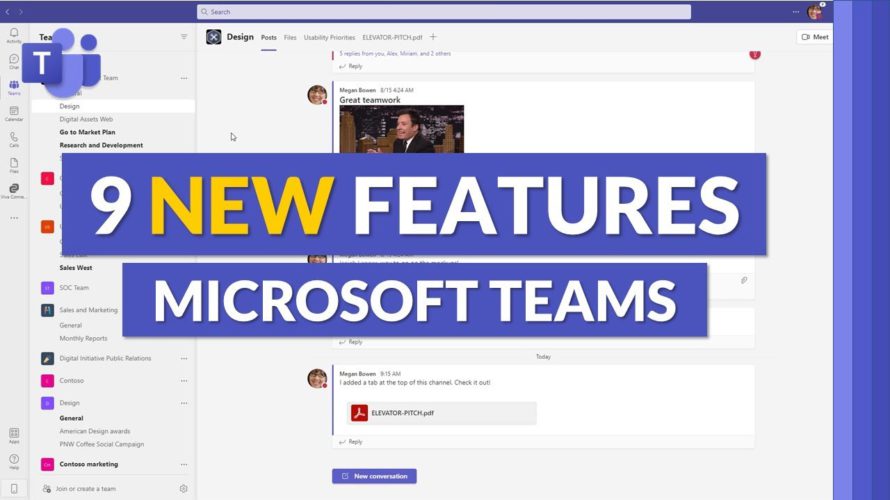Open the Digital Assets Web channel
This screenshot has width=890, height=500.
click(86, 119)
